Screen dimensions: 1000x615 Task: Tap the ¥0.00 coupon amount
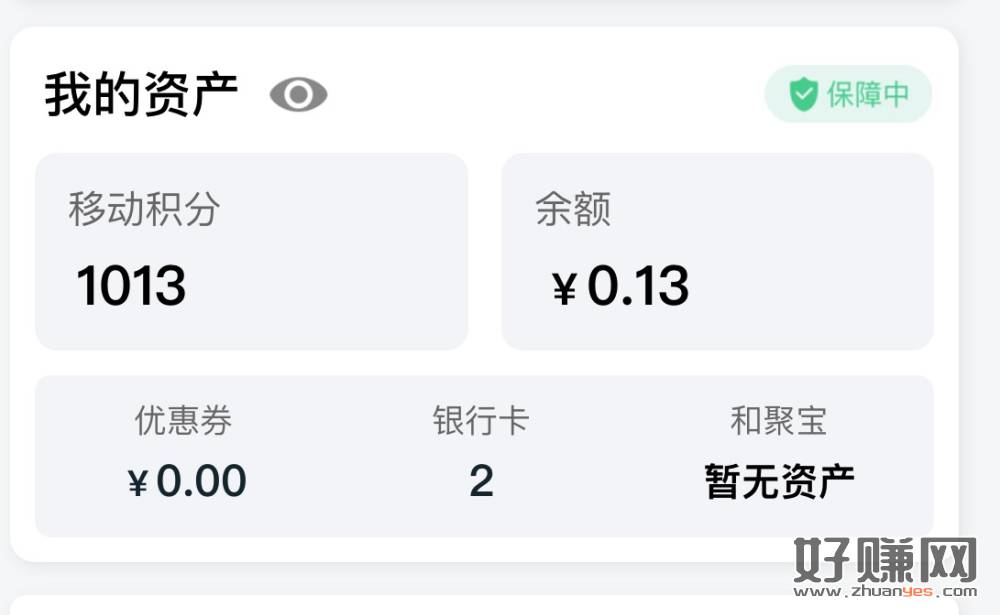187,480
